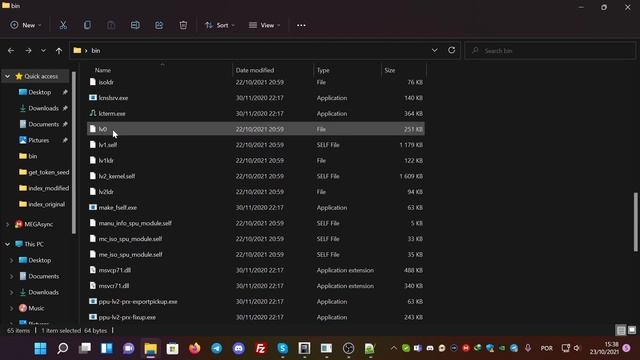The height and width of the screenshot is (360, 640).
Task: Open Firefox from taskbar
Action: (195, 349)
